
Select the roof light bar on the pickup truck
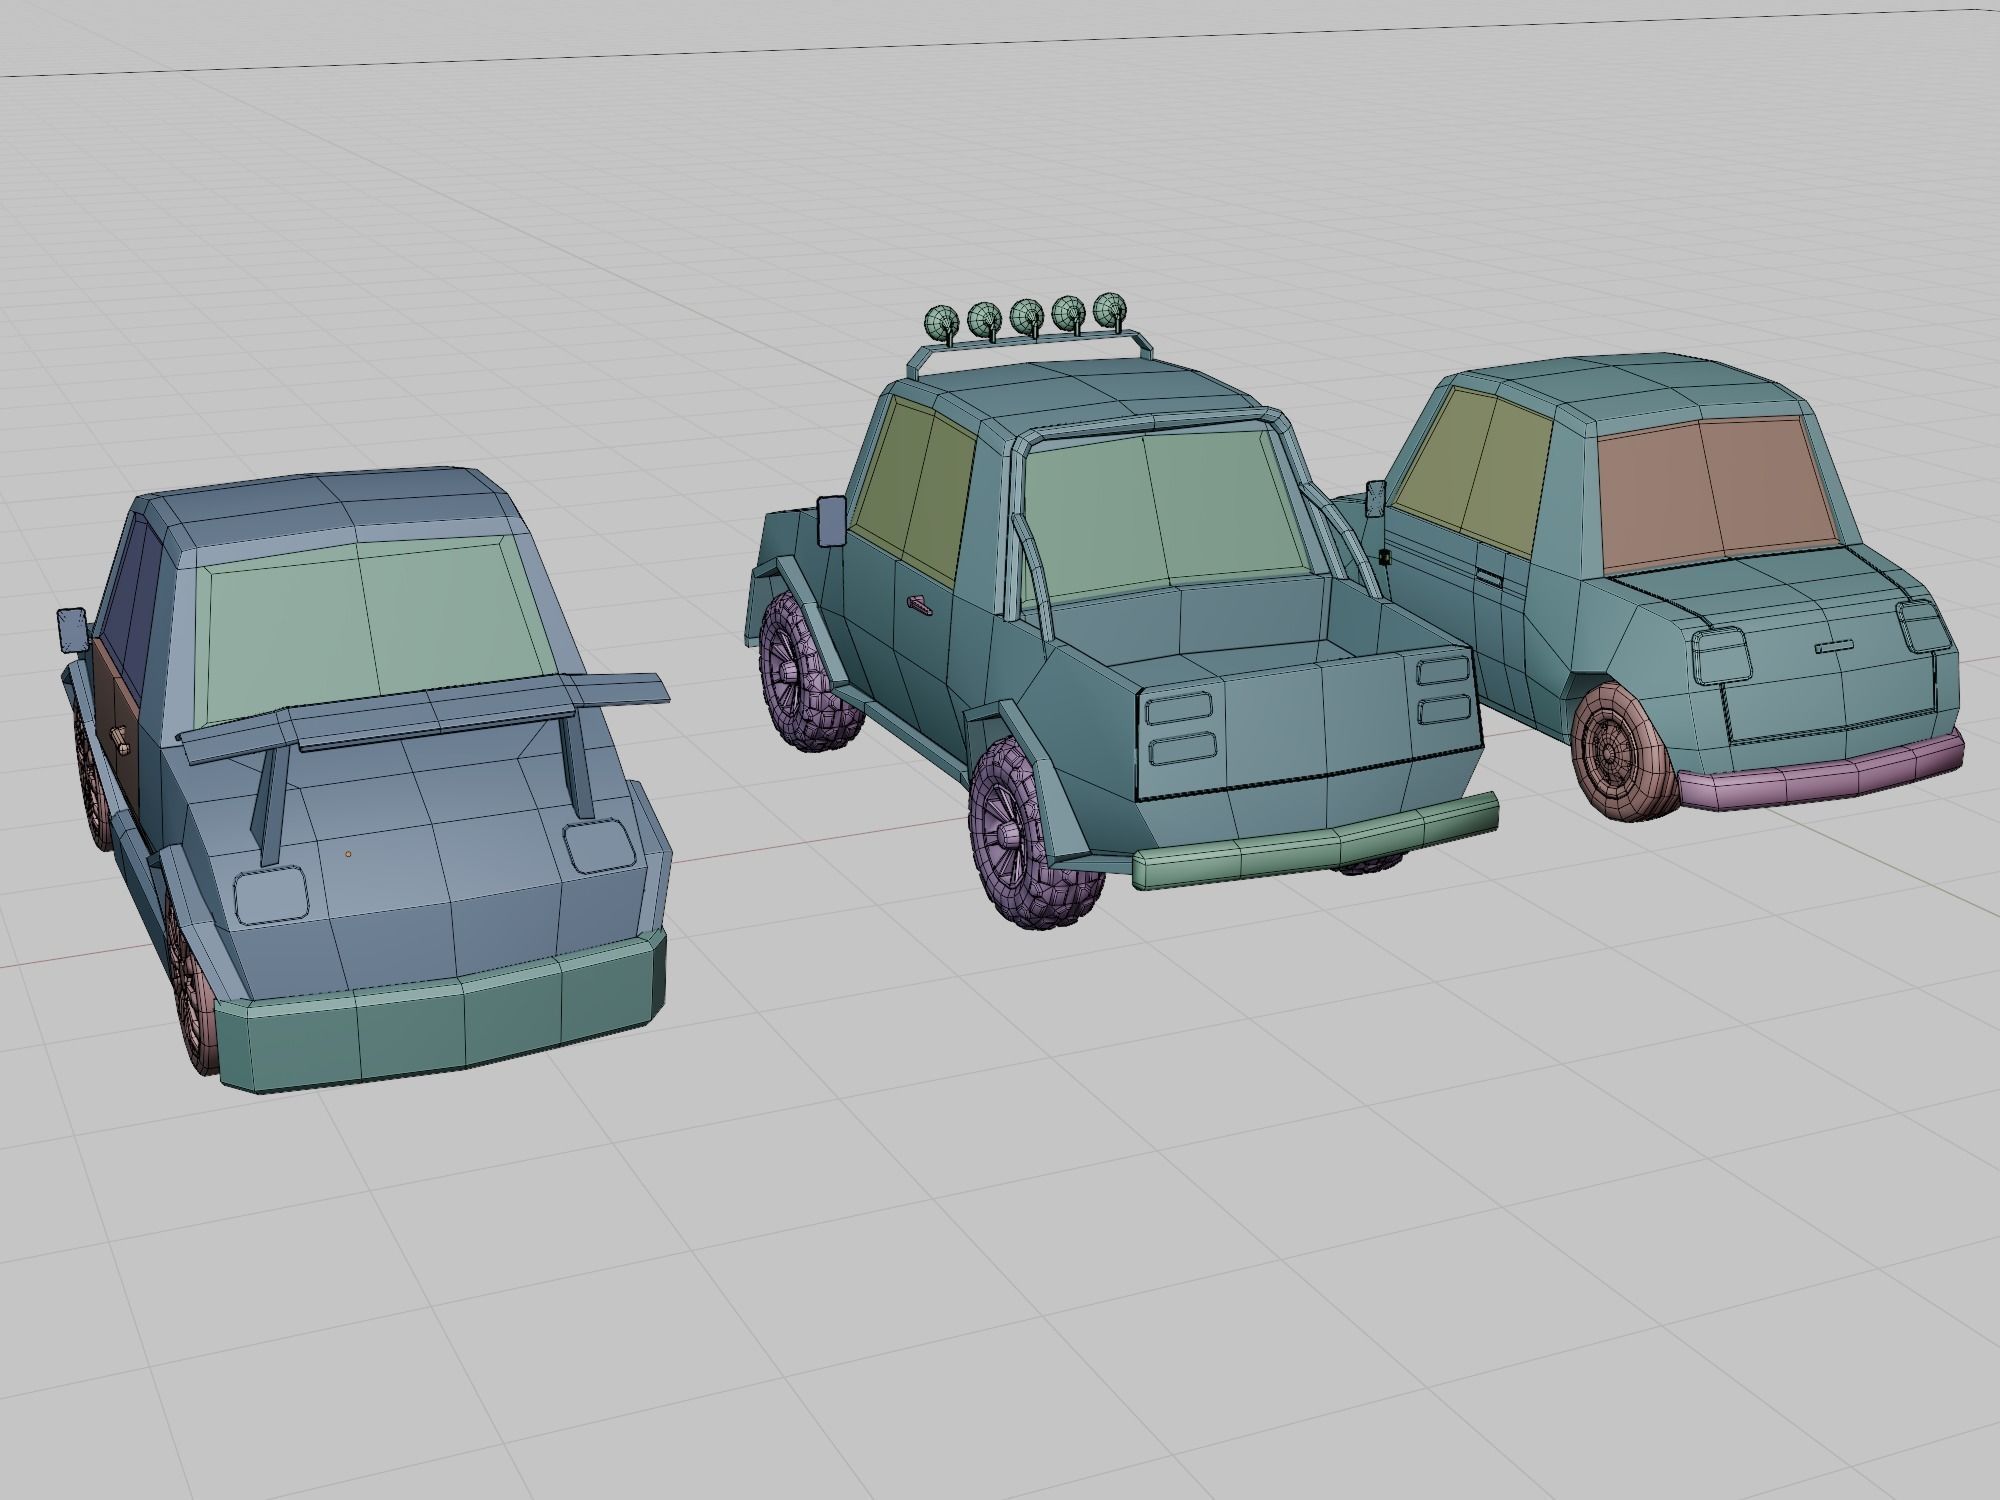point(1033,334)
